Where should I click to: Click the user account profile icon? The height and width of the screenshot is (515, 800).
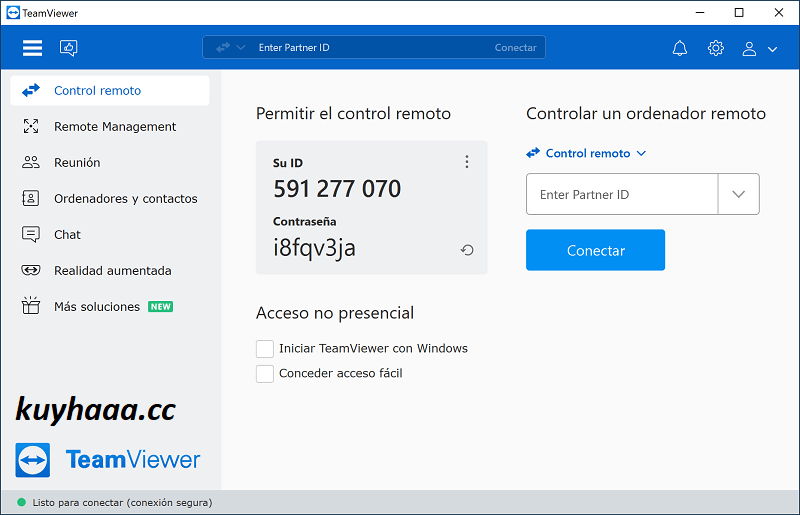coord(749,49)
